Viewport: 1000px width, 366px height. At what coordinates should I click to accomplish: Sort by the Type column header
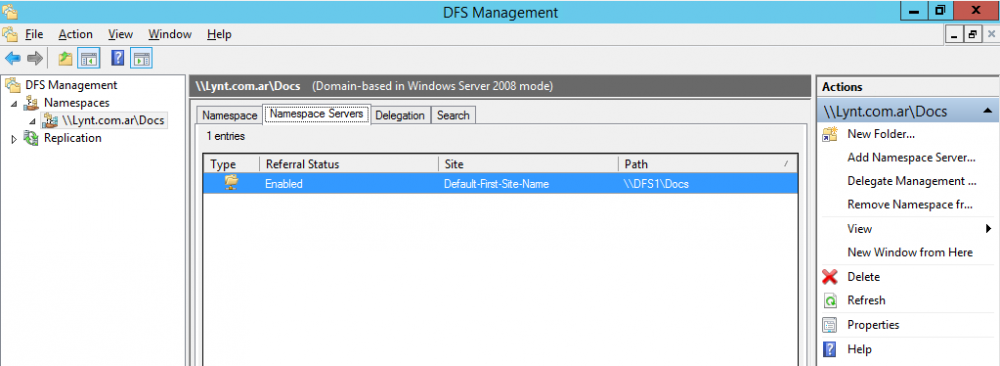tap(232, 164)
